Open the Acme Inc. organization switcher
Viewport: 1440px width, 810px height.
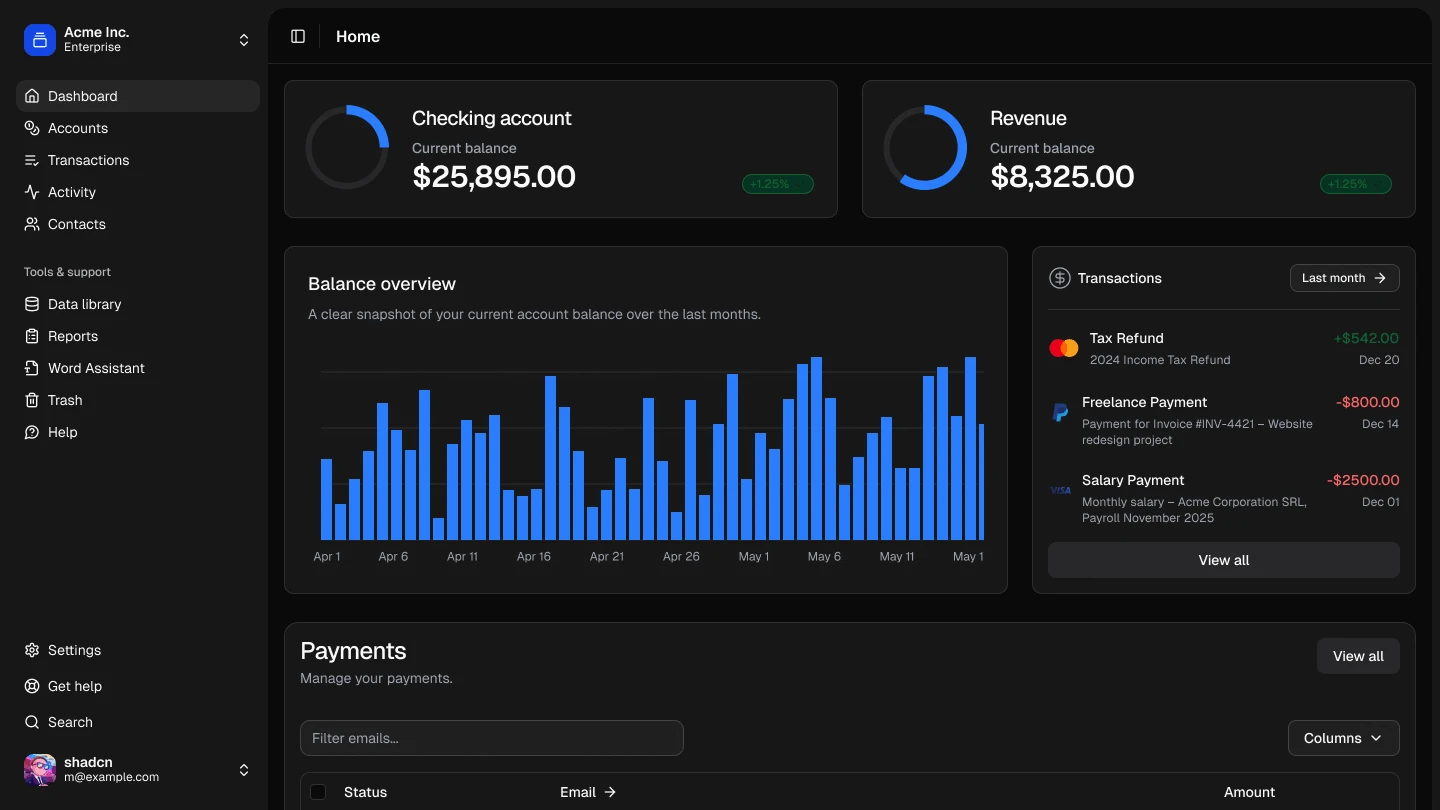(130, 39)
